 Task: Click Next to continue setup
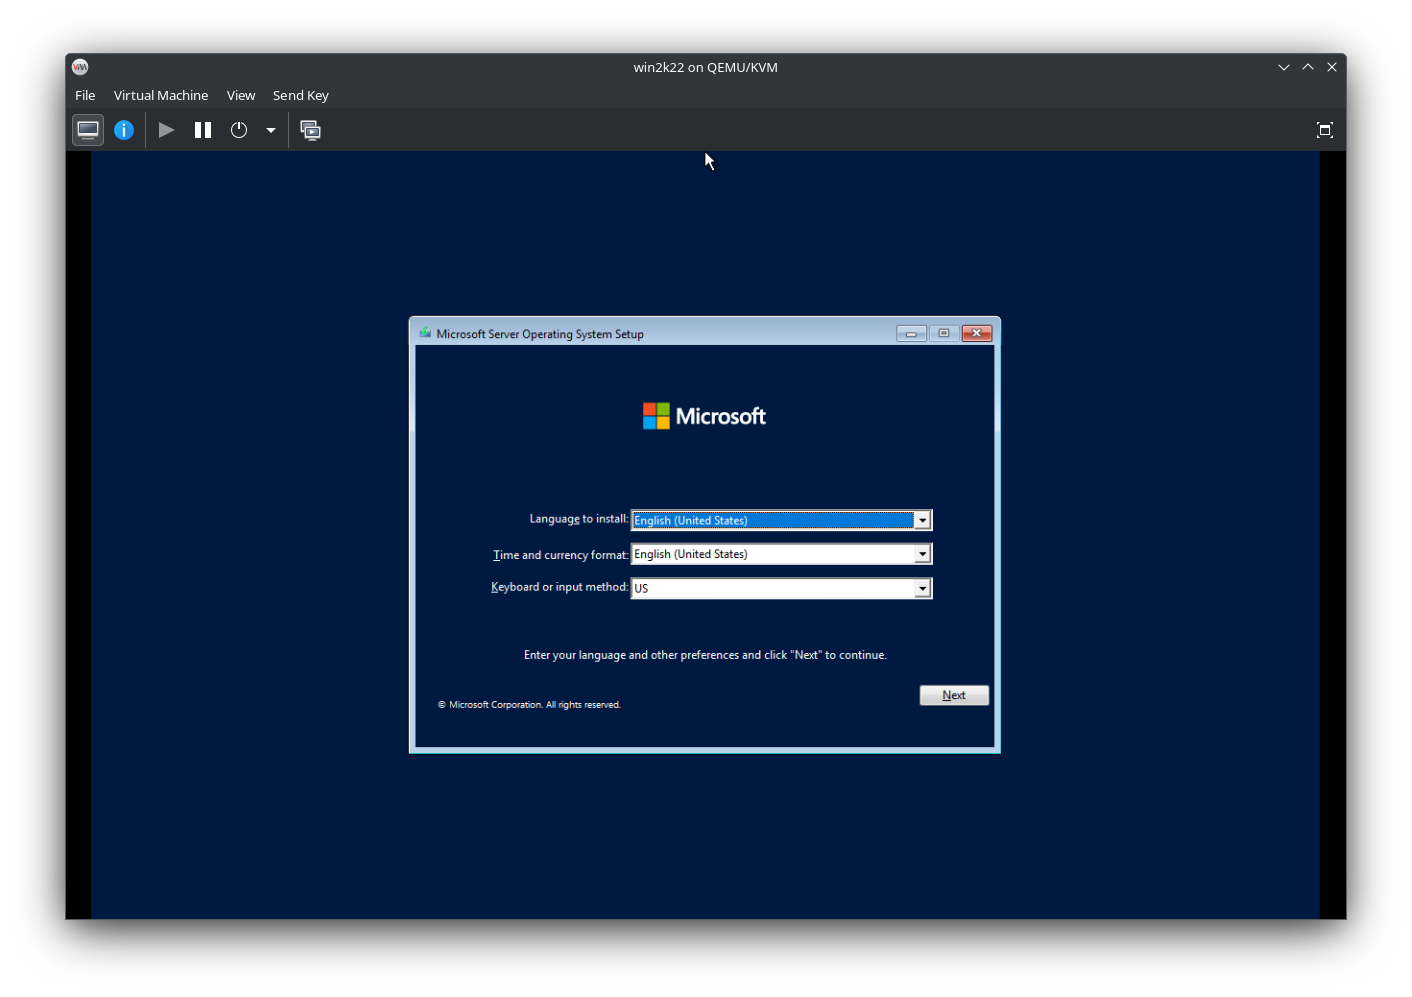click(953, 694)
